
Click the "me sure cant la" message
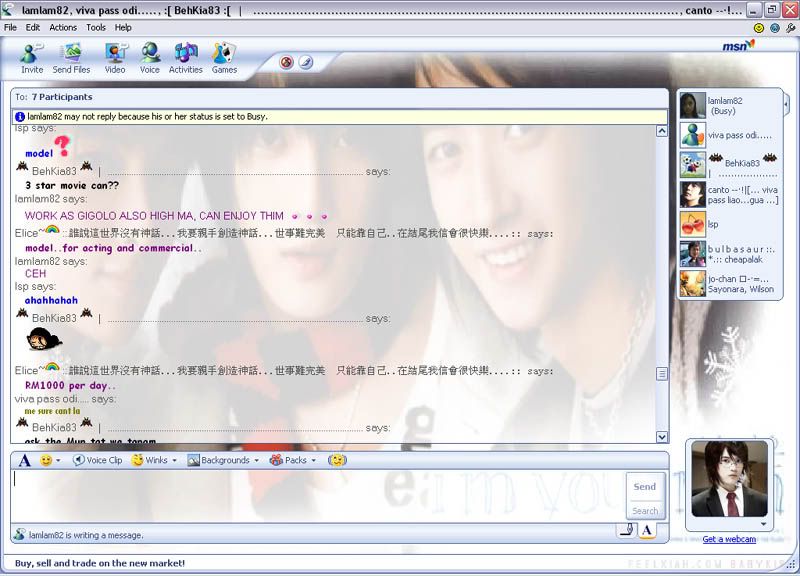click(52, 411)
